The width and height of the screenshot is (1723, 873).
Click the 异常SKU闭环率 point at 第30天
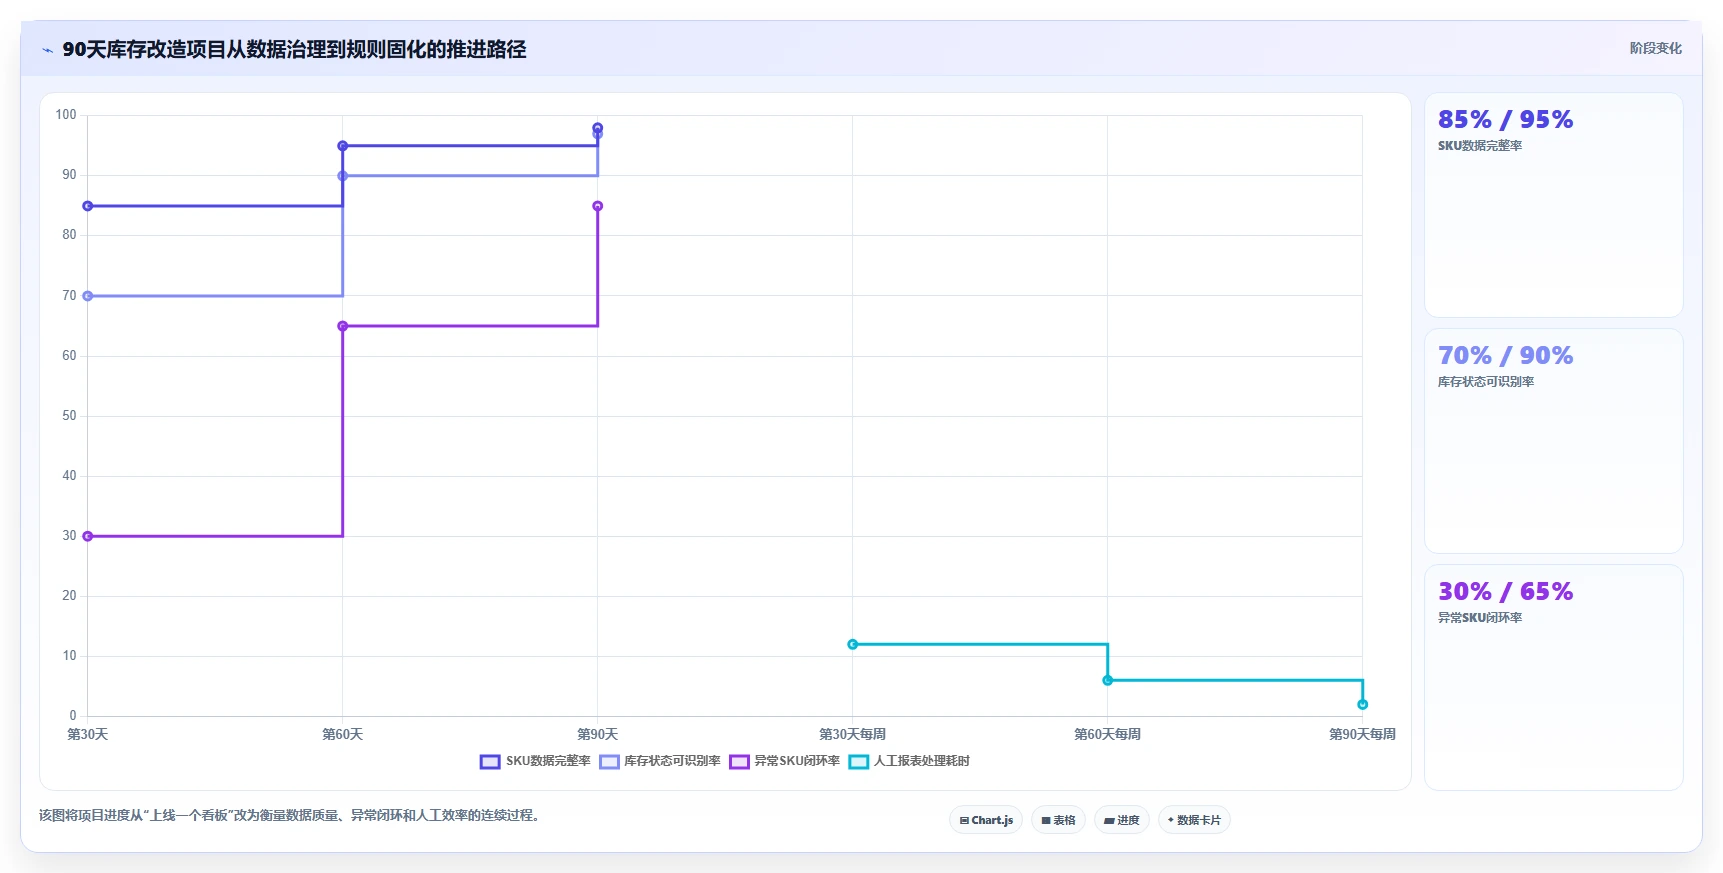click(88, 536)
